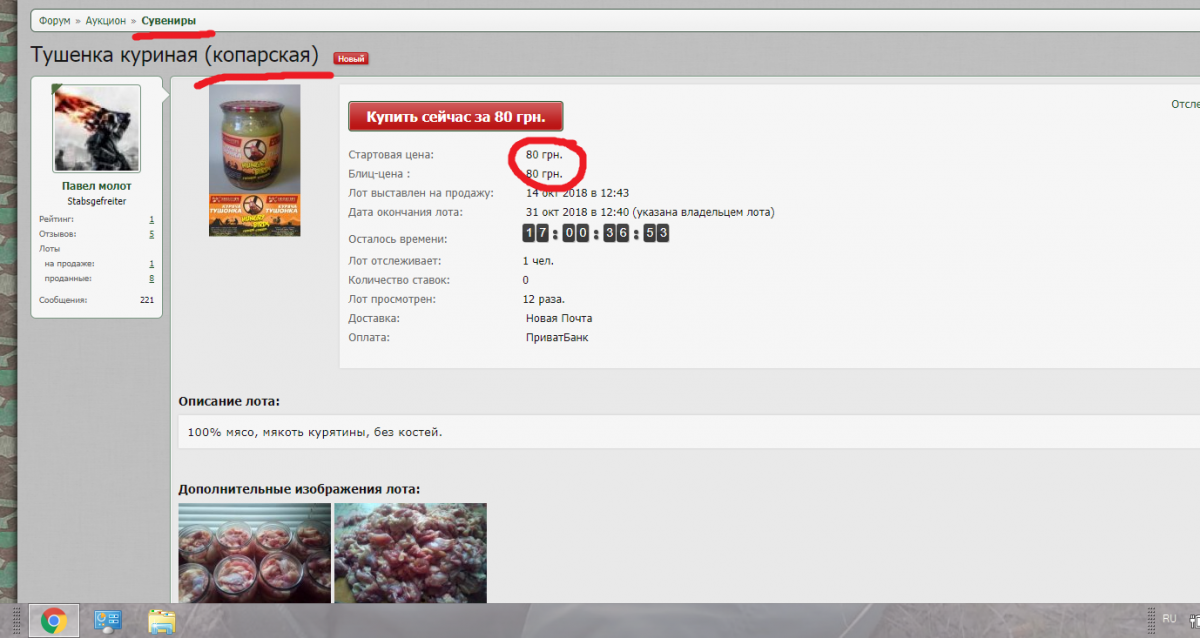Click the 'Новая Почта' delivery value
This screenshot has width=1200, height=638.
559,318
